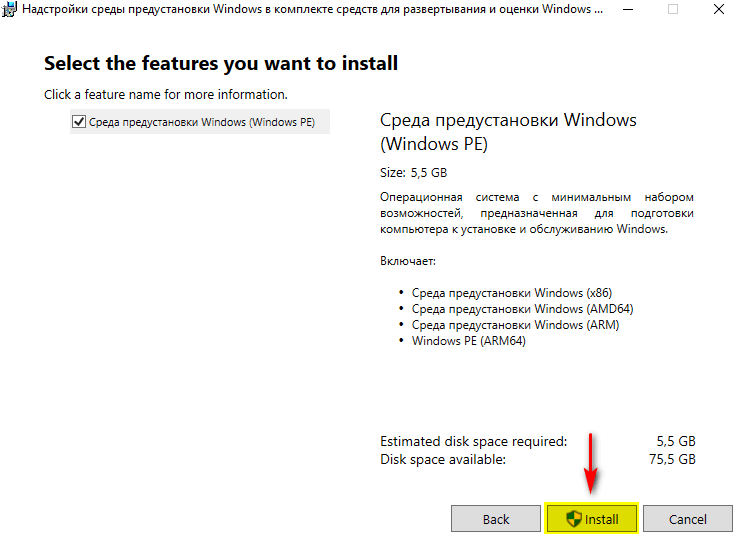Go back with the Back button
This screenshot has height=541, width=740.
point(496,519)
